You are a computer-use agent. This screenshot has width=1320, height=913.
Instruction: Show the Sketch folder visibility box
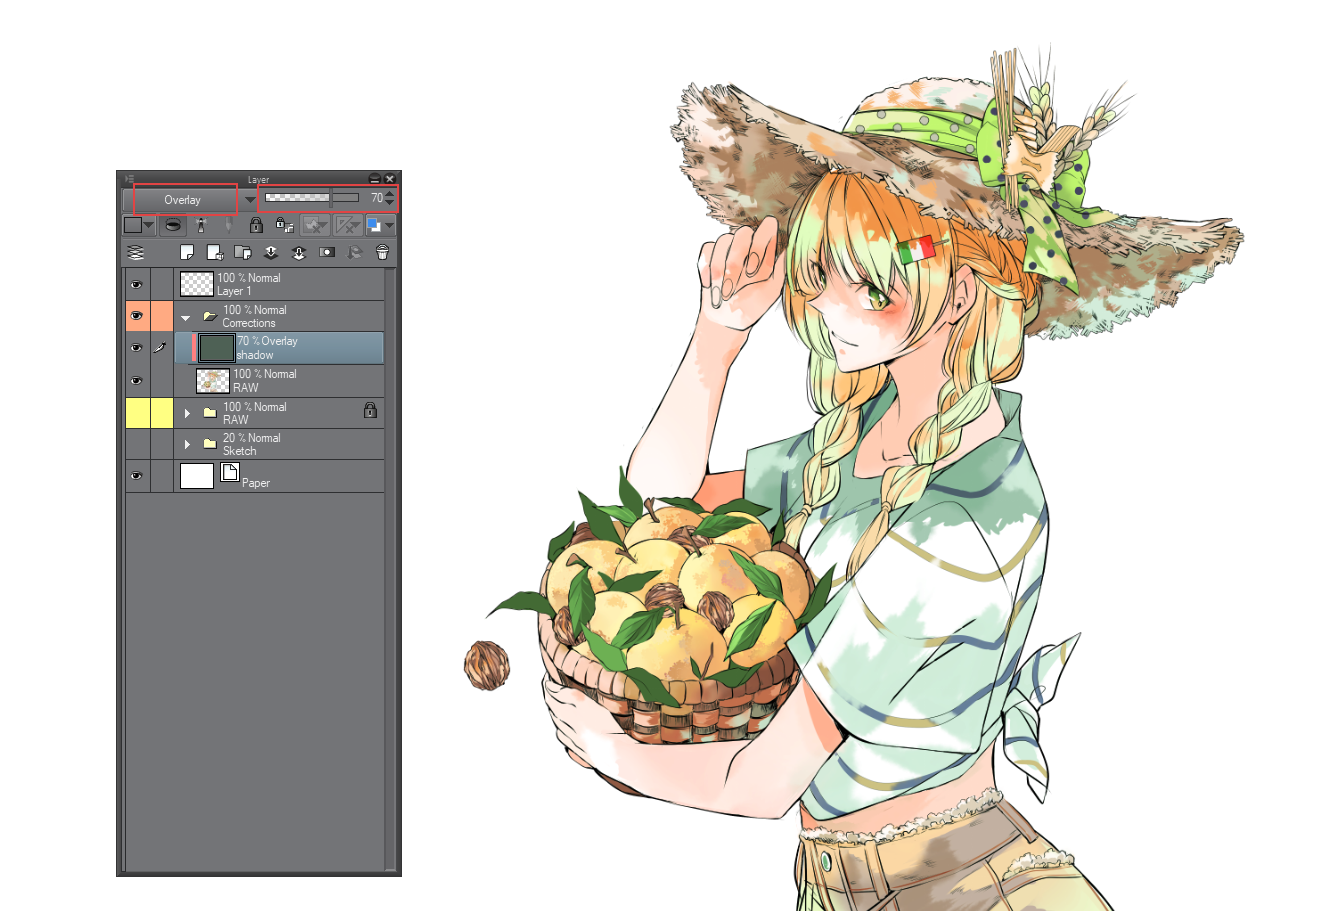(137, 443)
